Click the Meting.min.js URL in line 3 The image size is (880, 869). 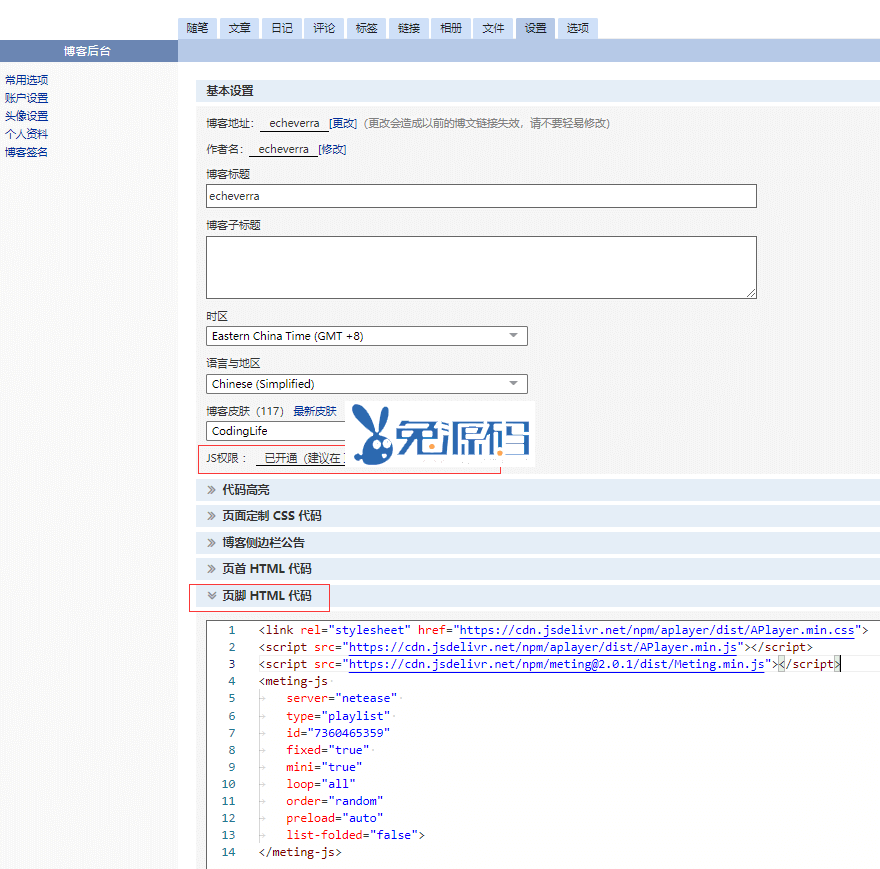tap(557, 664)
